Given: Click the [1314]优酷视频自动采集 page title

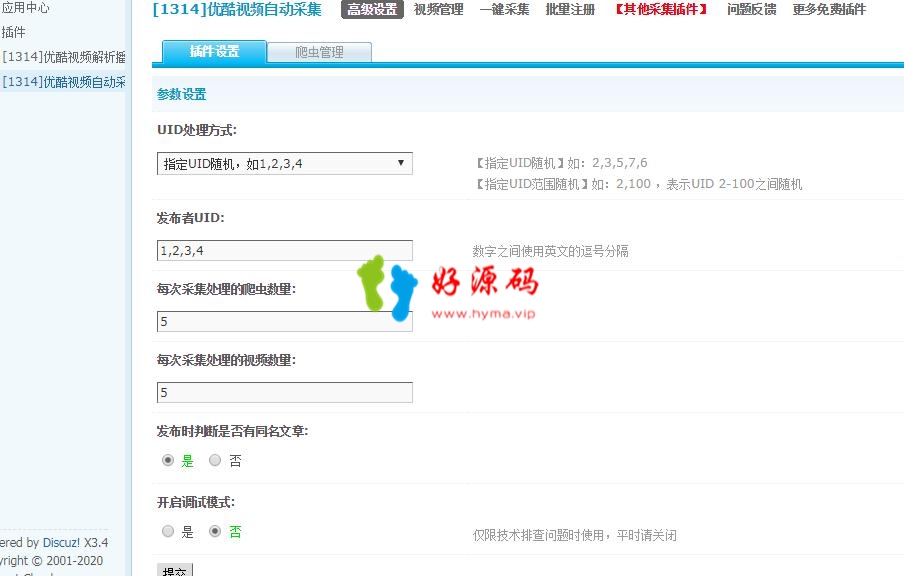Looking at the screenshot, I should [x=237, y=10].
